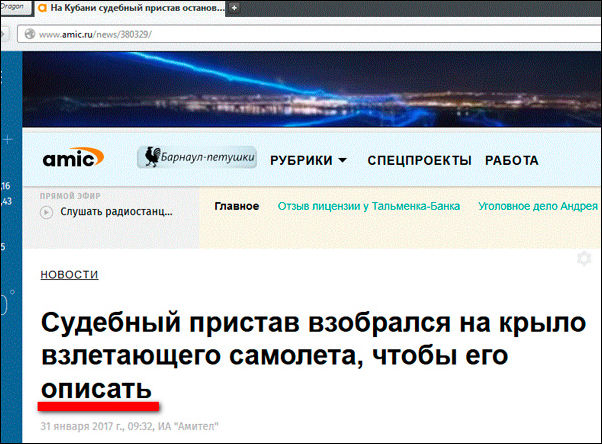Click the НОВОСТИ breadcrumb link
602x444 pixels.
pos(69,274)
